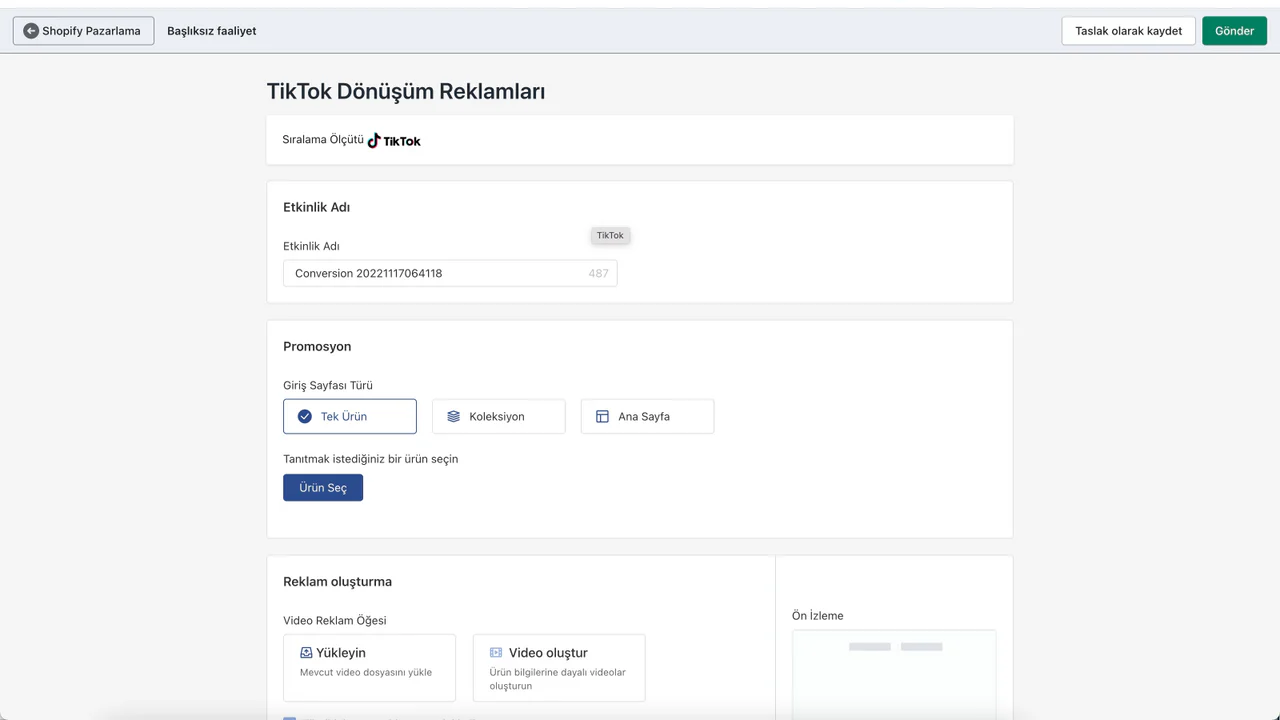Click the film icon beside Video oluştur
Screen dimensions: 1280x720
coord(496,653)
